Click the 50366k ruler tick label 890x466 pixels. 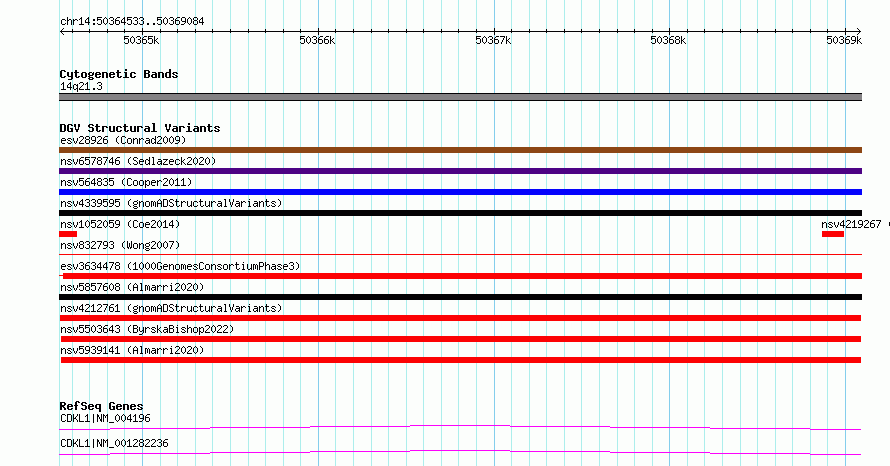317,40
